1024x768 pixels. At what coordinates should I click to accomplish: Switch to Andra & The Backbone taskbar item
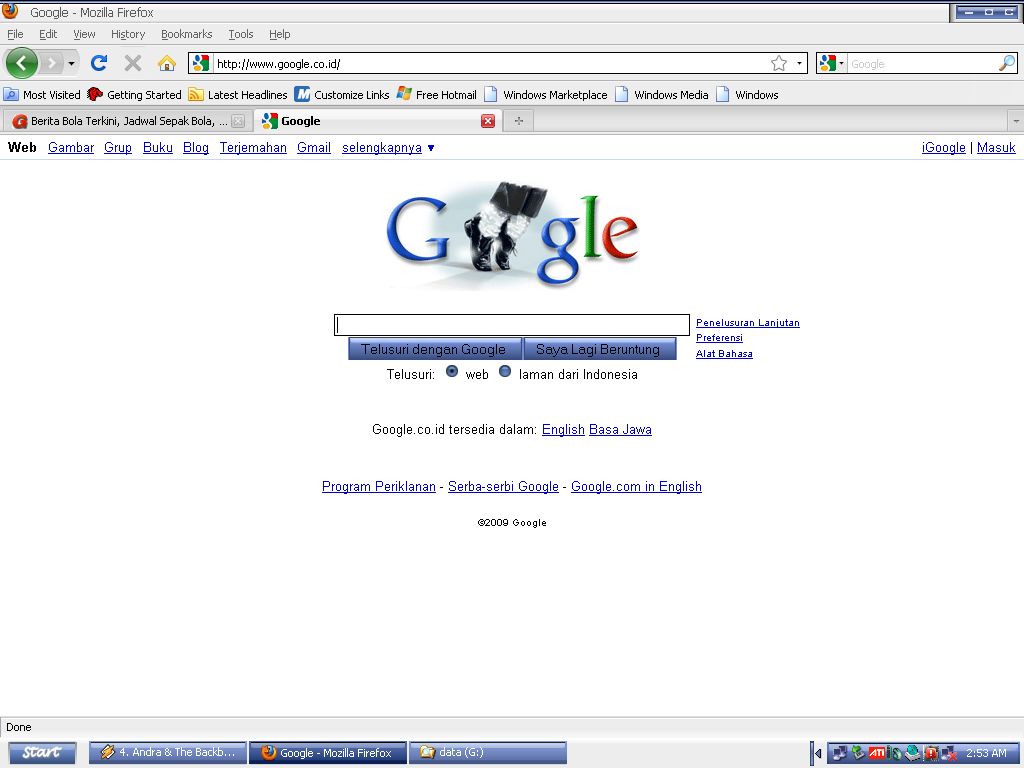click(168, 752)
